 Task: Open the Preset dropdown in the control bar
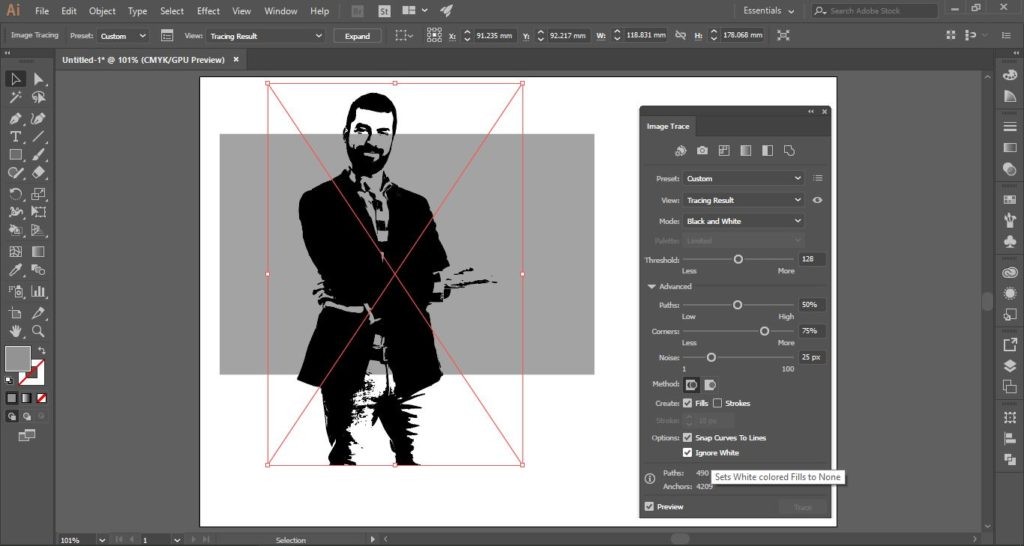(123, 36)
